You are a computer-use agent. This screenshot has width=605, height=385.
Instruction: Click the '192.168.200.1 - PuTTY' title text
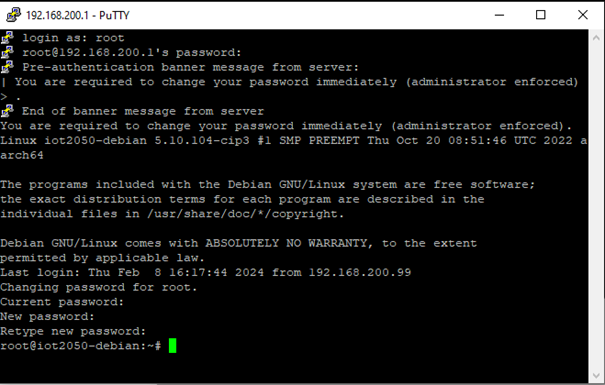(78, 15)
